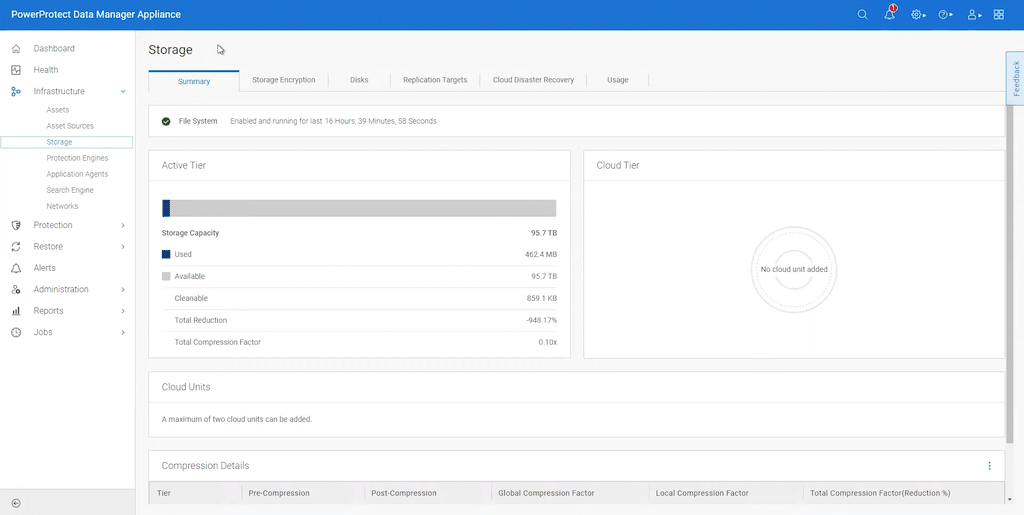Open the notifications bell with alert badge

[x=889, y=14]
